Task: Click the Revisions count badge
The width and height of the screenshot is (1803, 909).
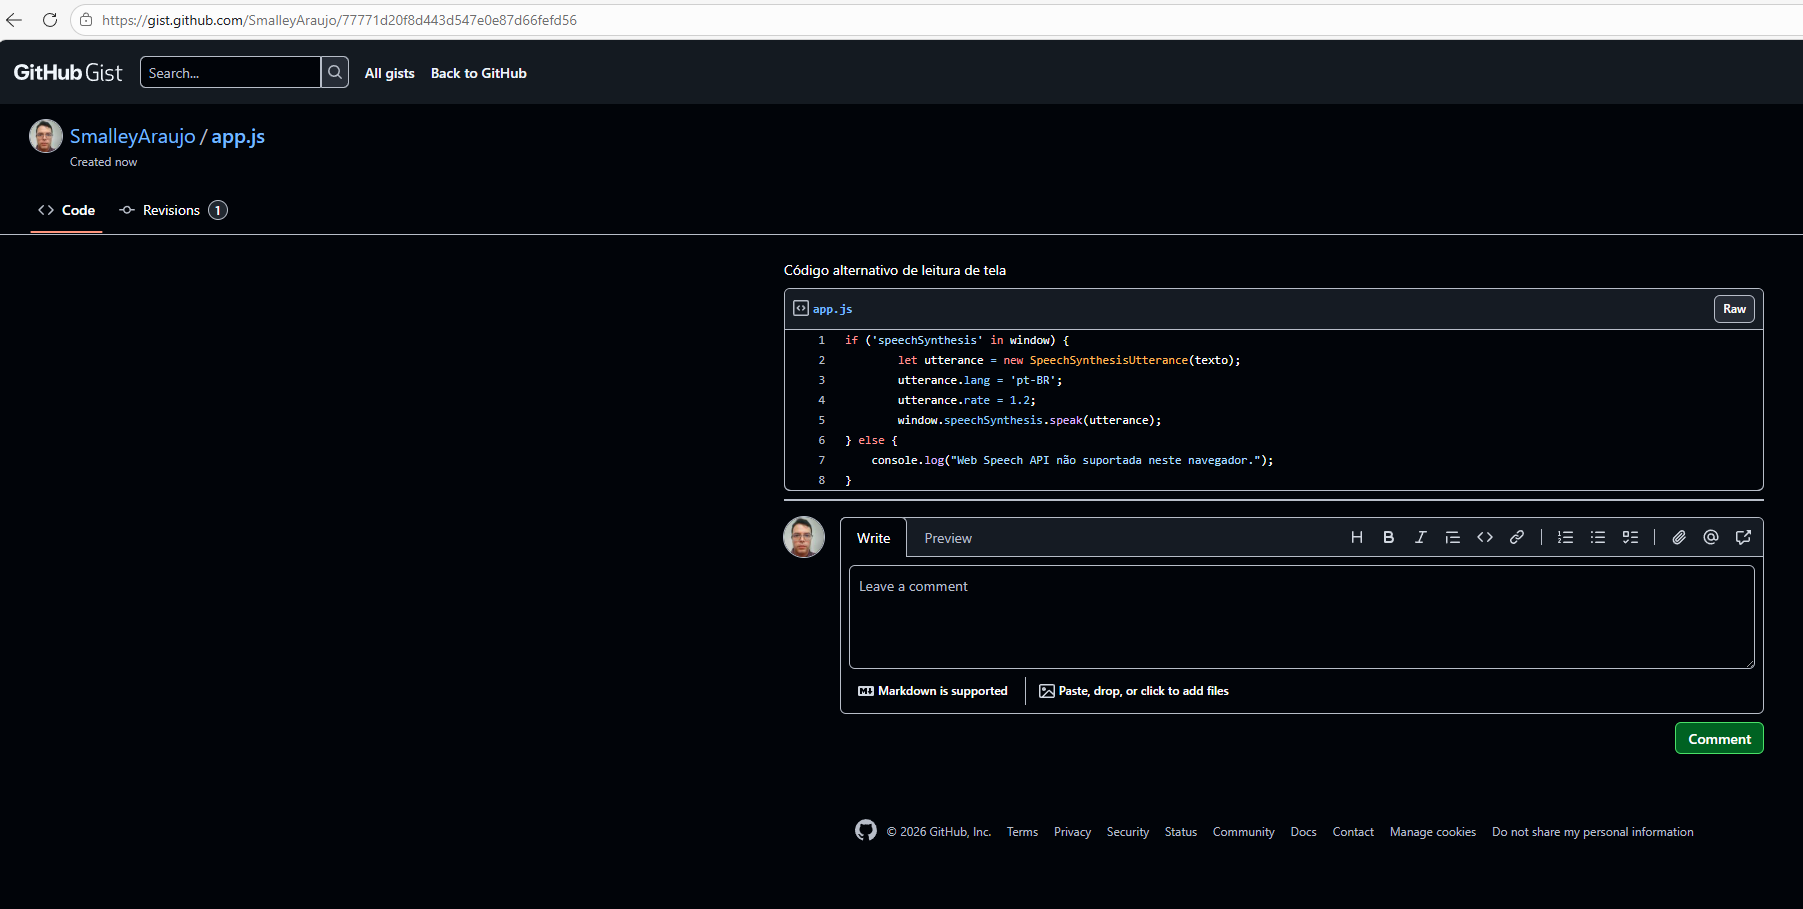Action: (x=218, y=210)
